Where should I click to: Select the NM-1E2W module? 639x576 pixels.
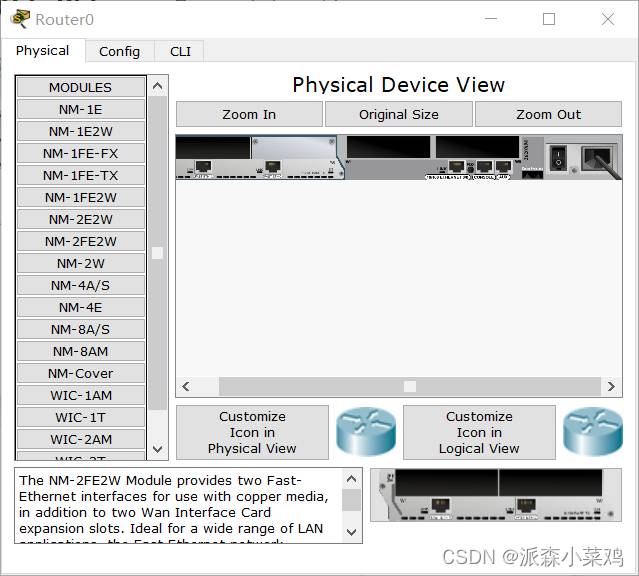pyautogui.click(x=81, y=131)
